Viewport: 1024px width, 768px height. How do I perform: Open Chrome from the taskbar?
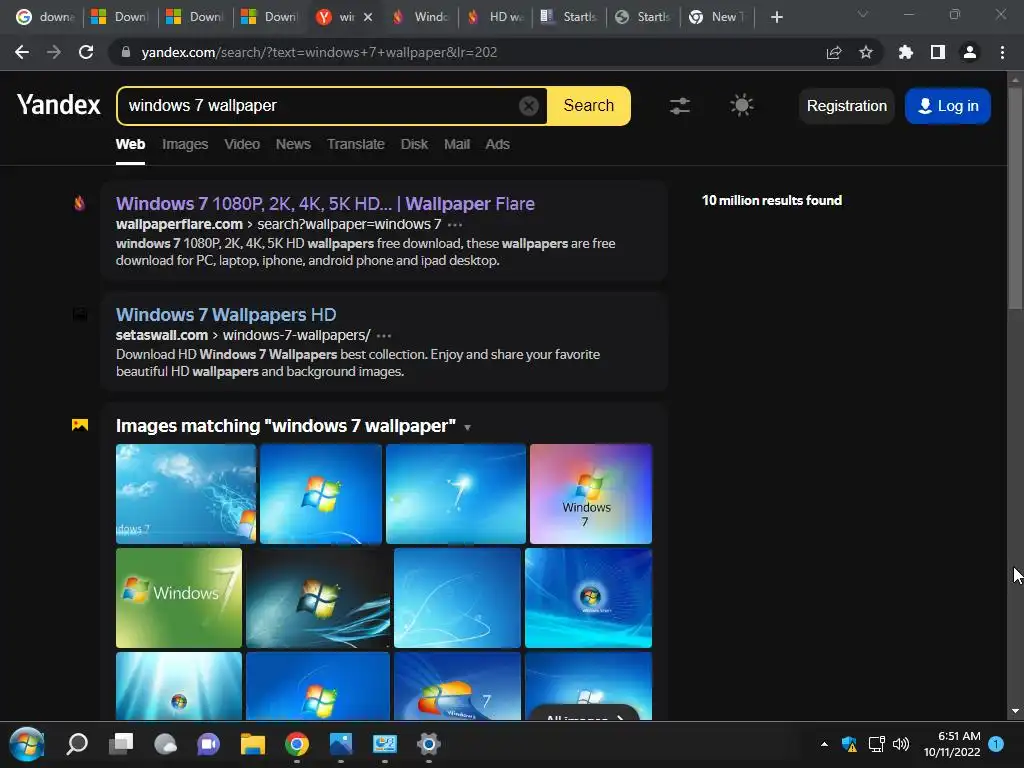(x=296, y=744)
